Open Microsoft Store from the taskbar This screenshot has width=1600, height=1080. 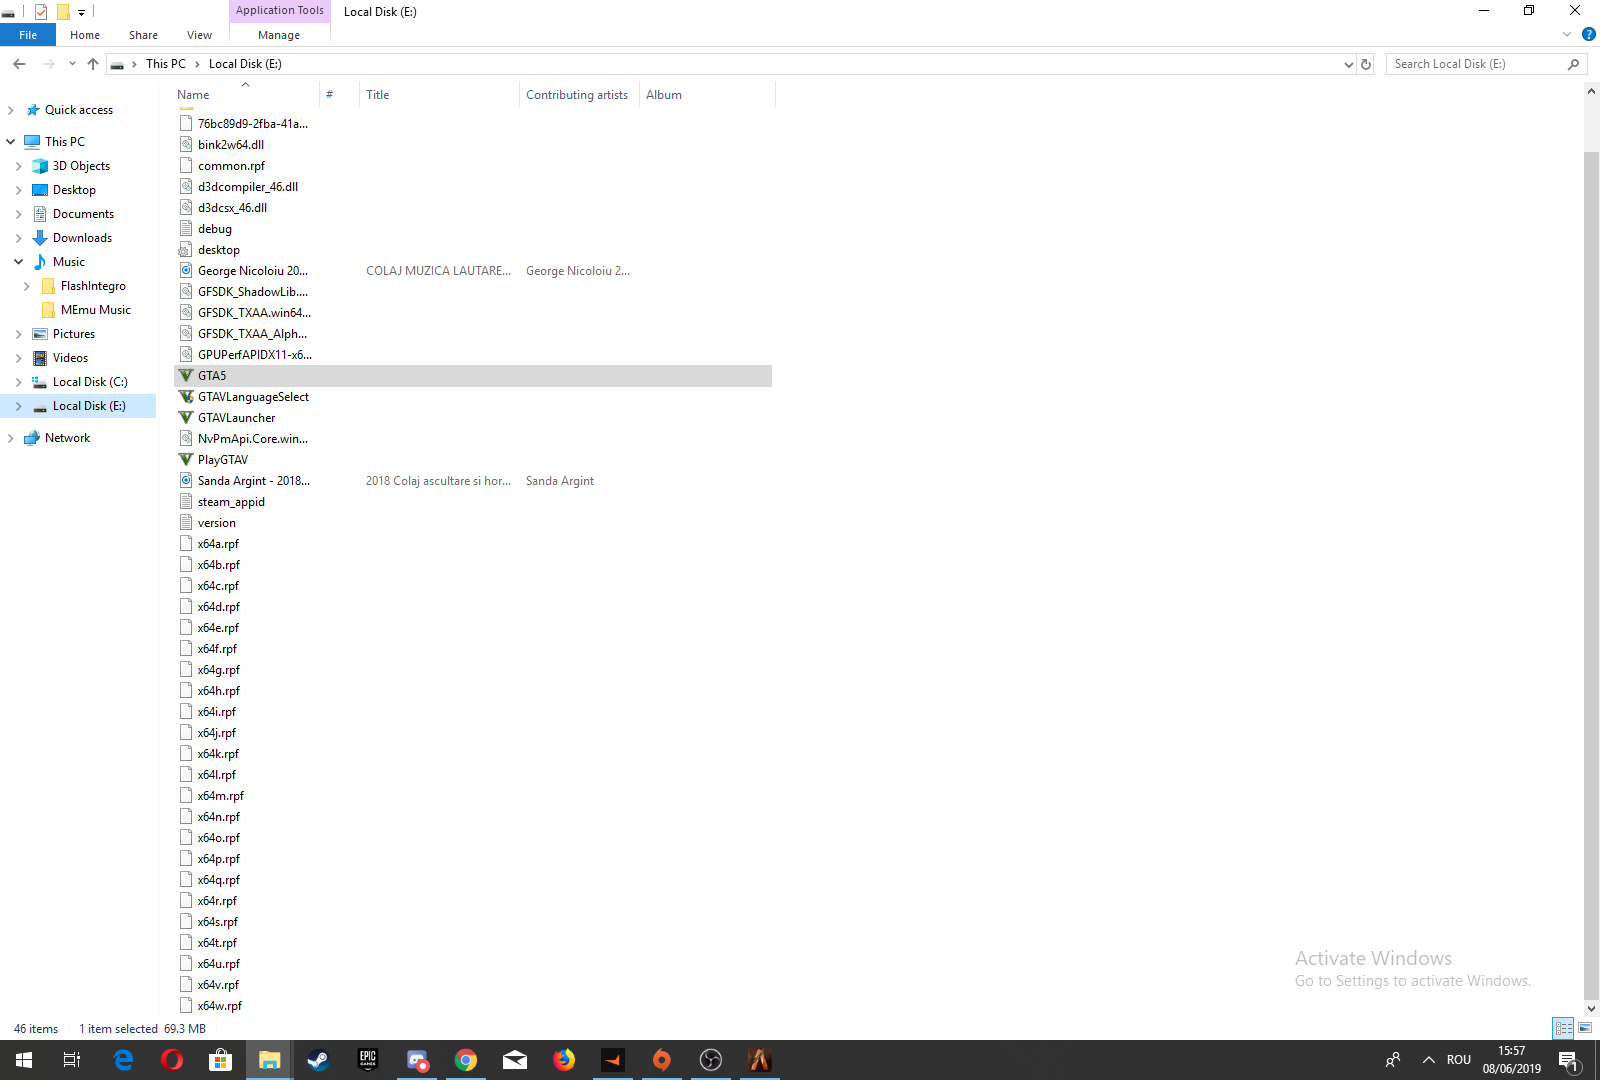(x=220, y=1060)
